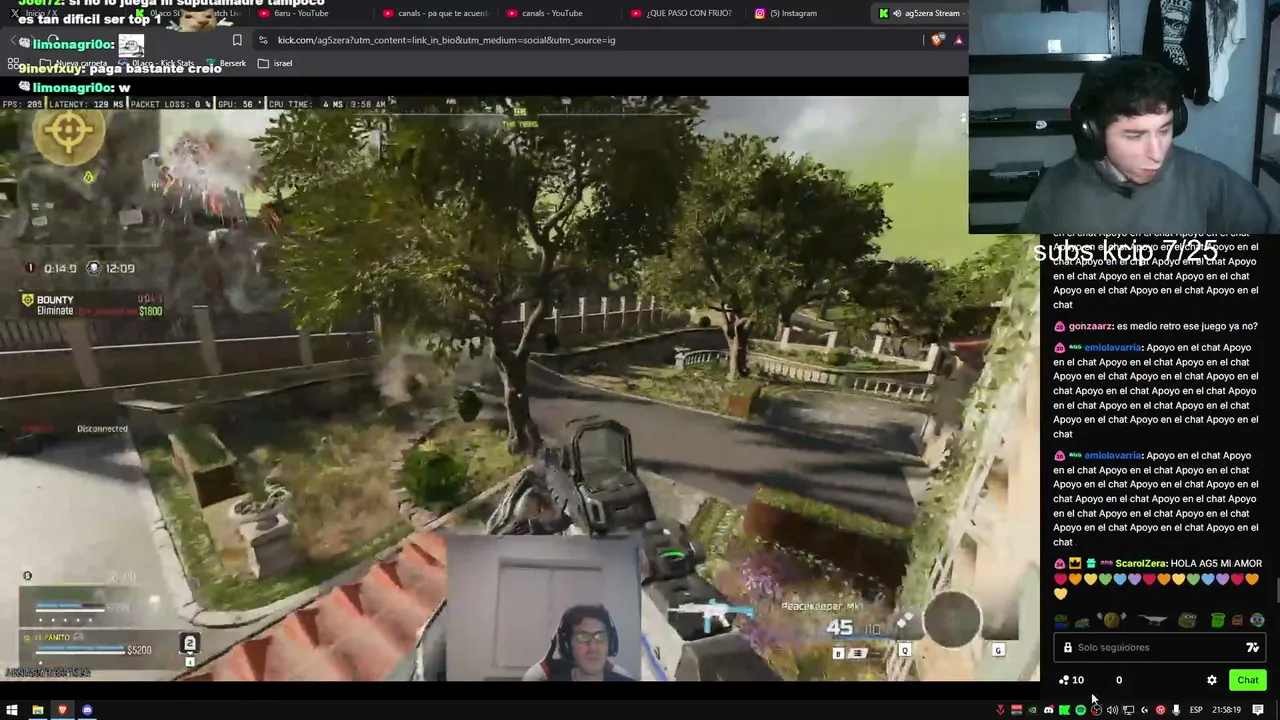This screenshot has width=1280, height=720.
Task: Click the small webcam overlay at bottom of stream
Action: pos(545,610)
